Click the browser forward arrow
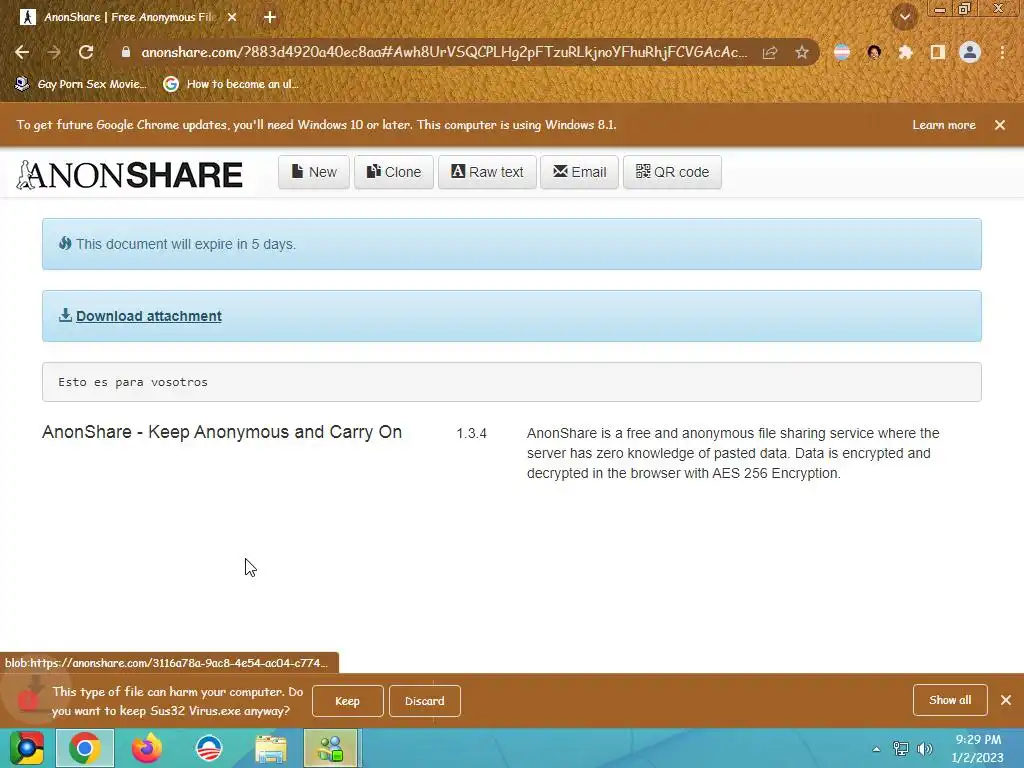1024x768 pixels. [54, 52]
